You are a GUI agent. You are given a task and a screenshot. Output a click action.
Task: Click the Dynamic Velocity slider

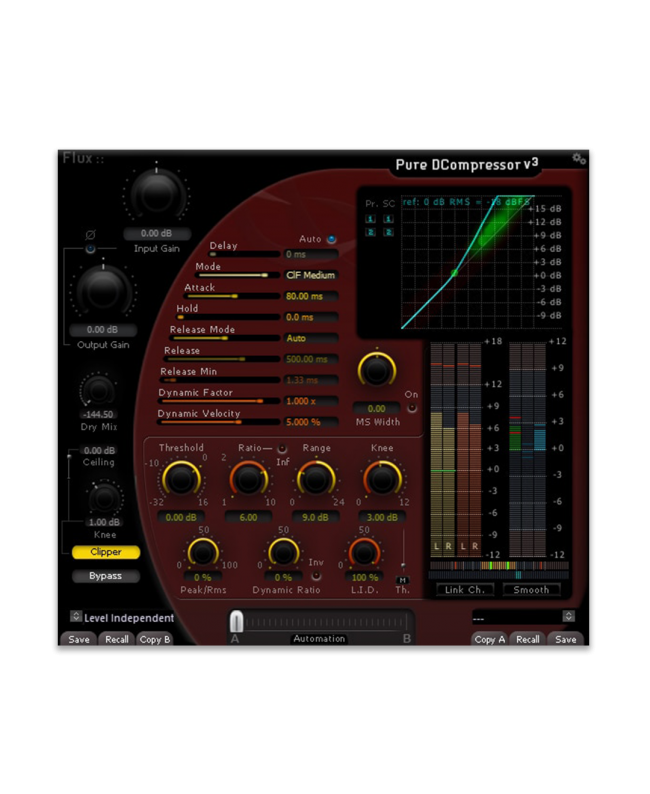(x=218, y=422)
